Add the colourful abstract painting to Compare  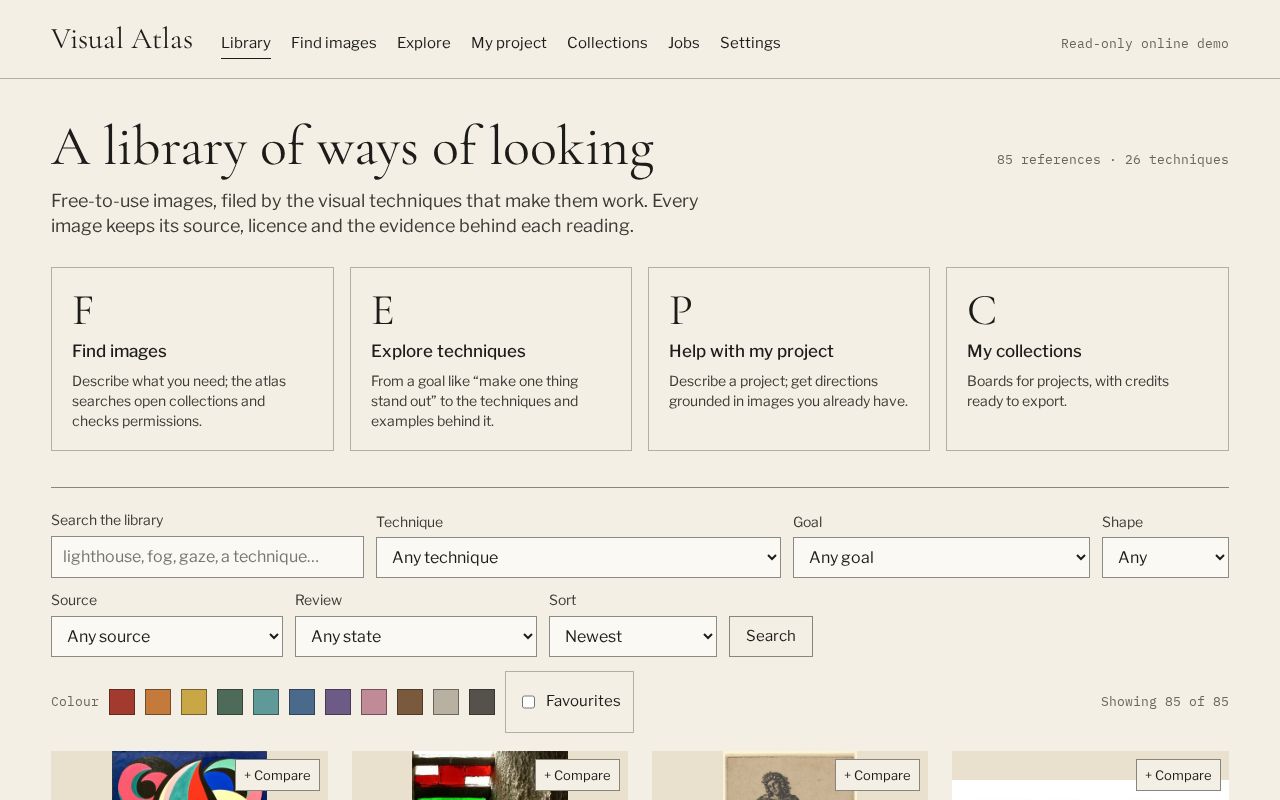pyautogui.click(x=277, y=775)
